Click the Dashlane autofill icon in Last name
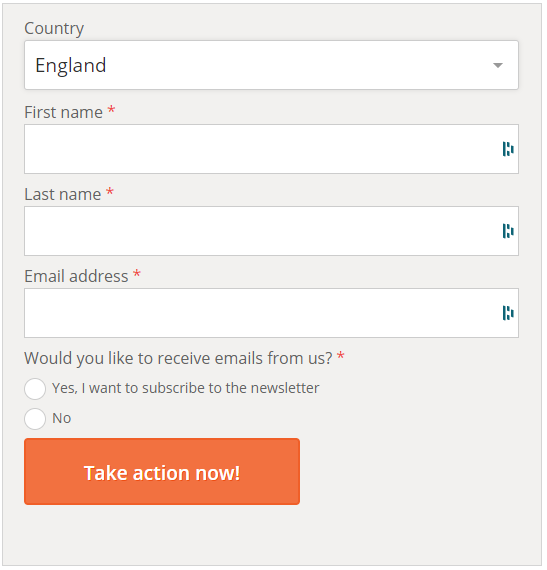Screen dimensions: 547x570 [x=508, y=231]
